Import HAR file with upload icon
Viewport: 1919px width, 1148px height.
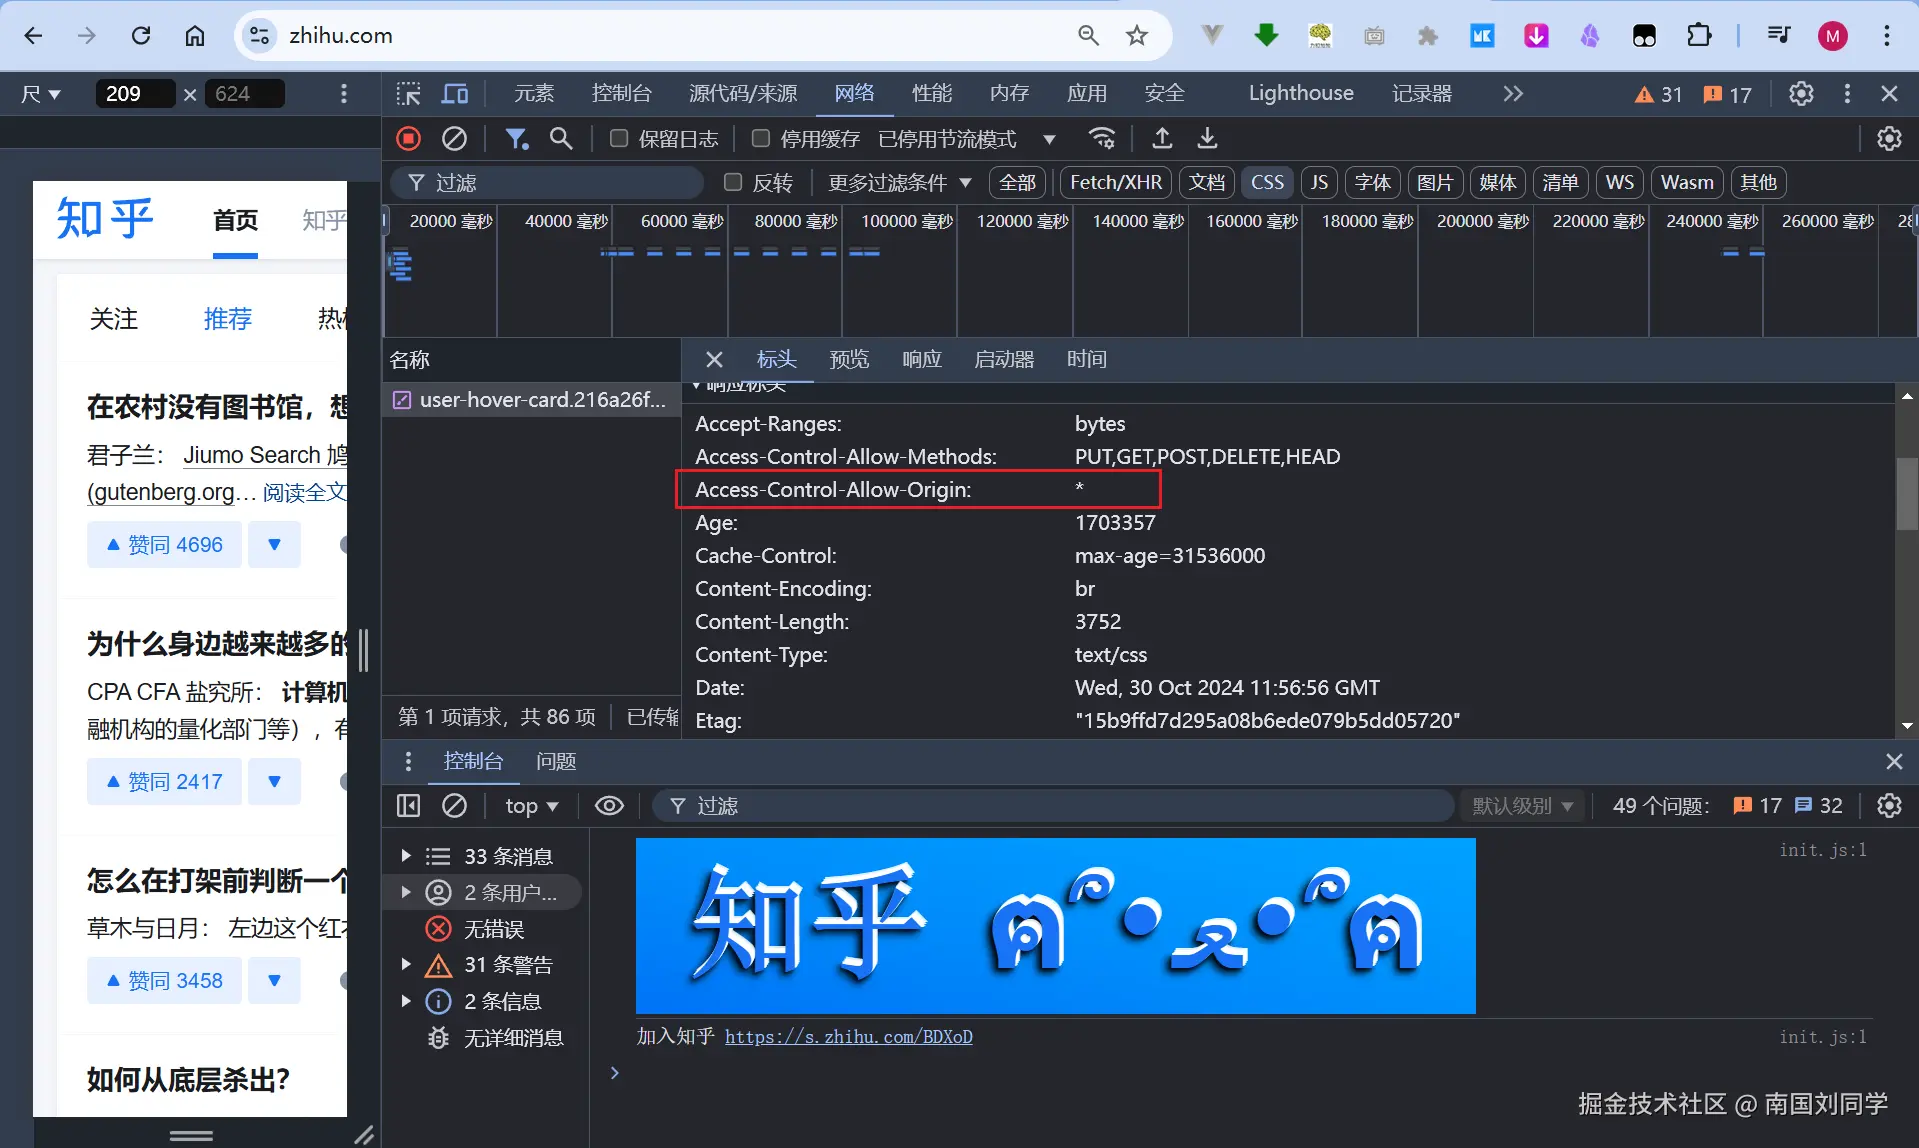(1162, 138)
